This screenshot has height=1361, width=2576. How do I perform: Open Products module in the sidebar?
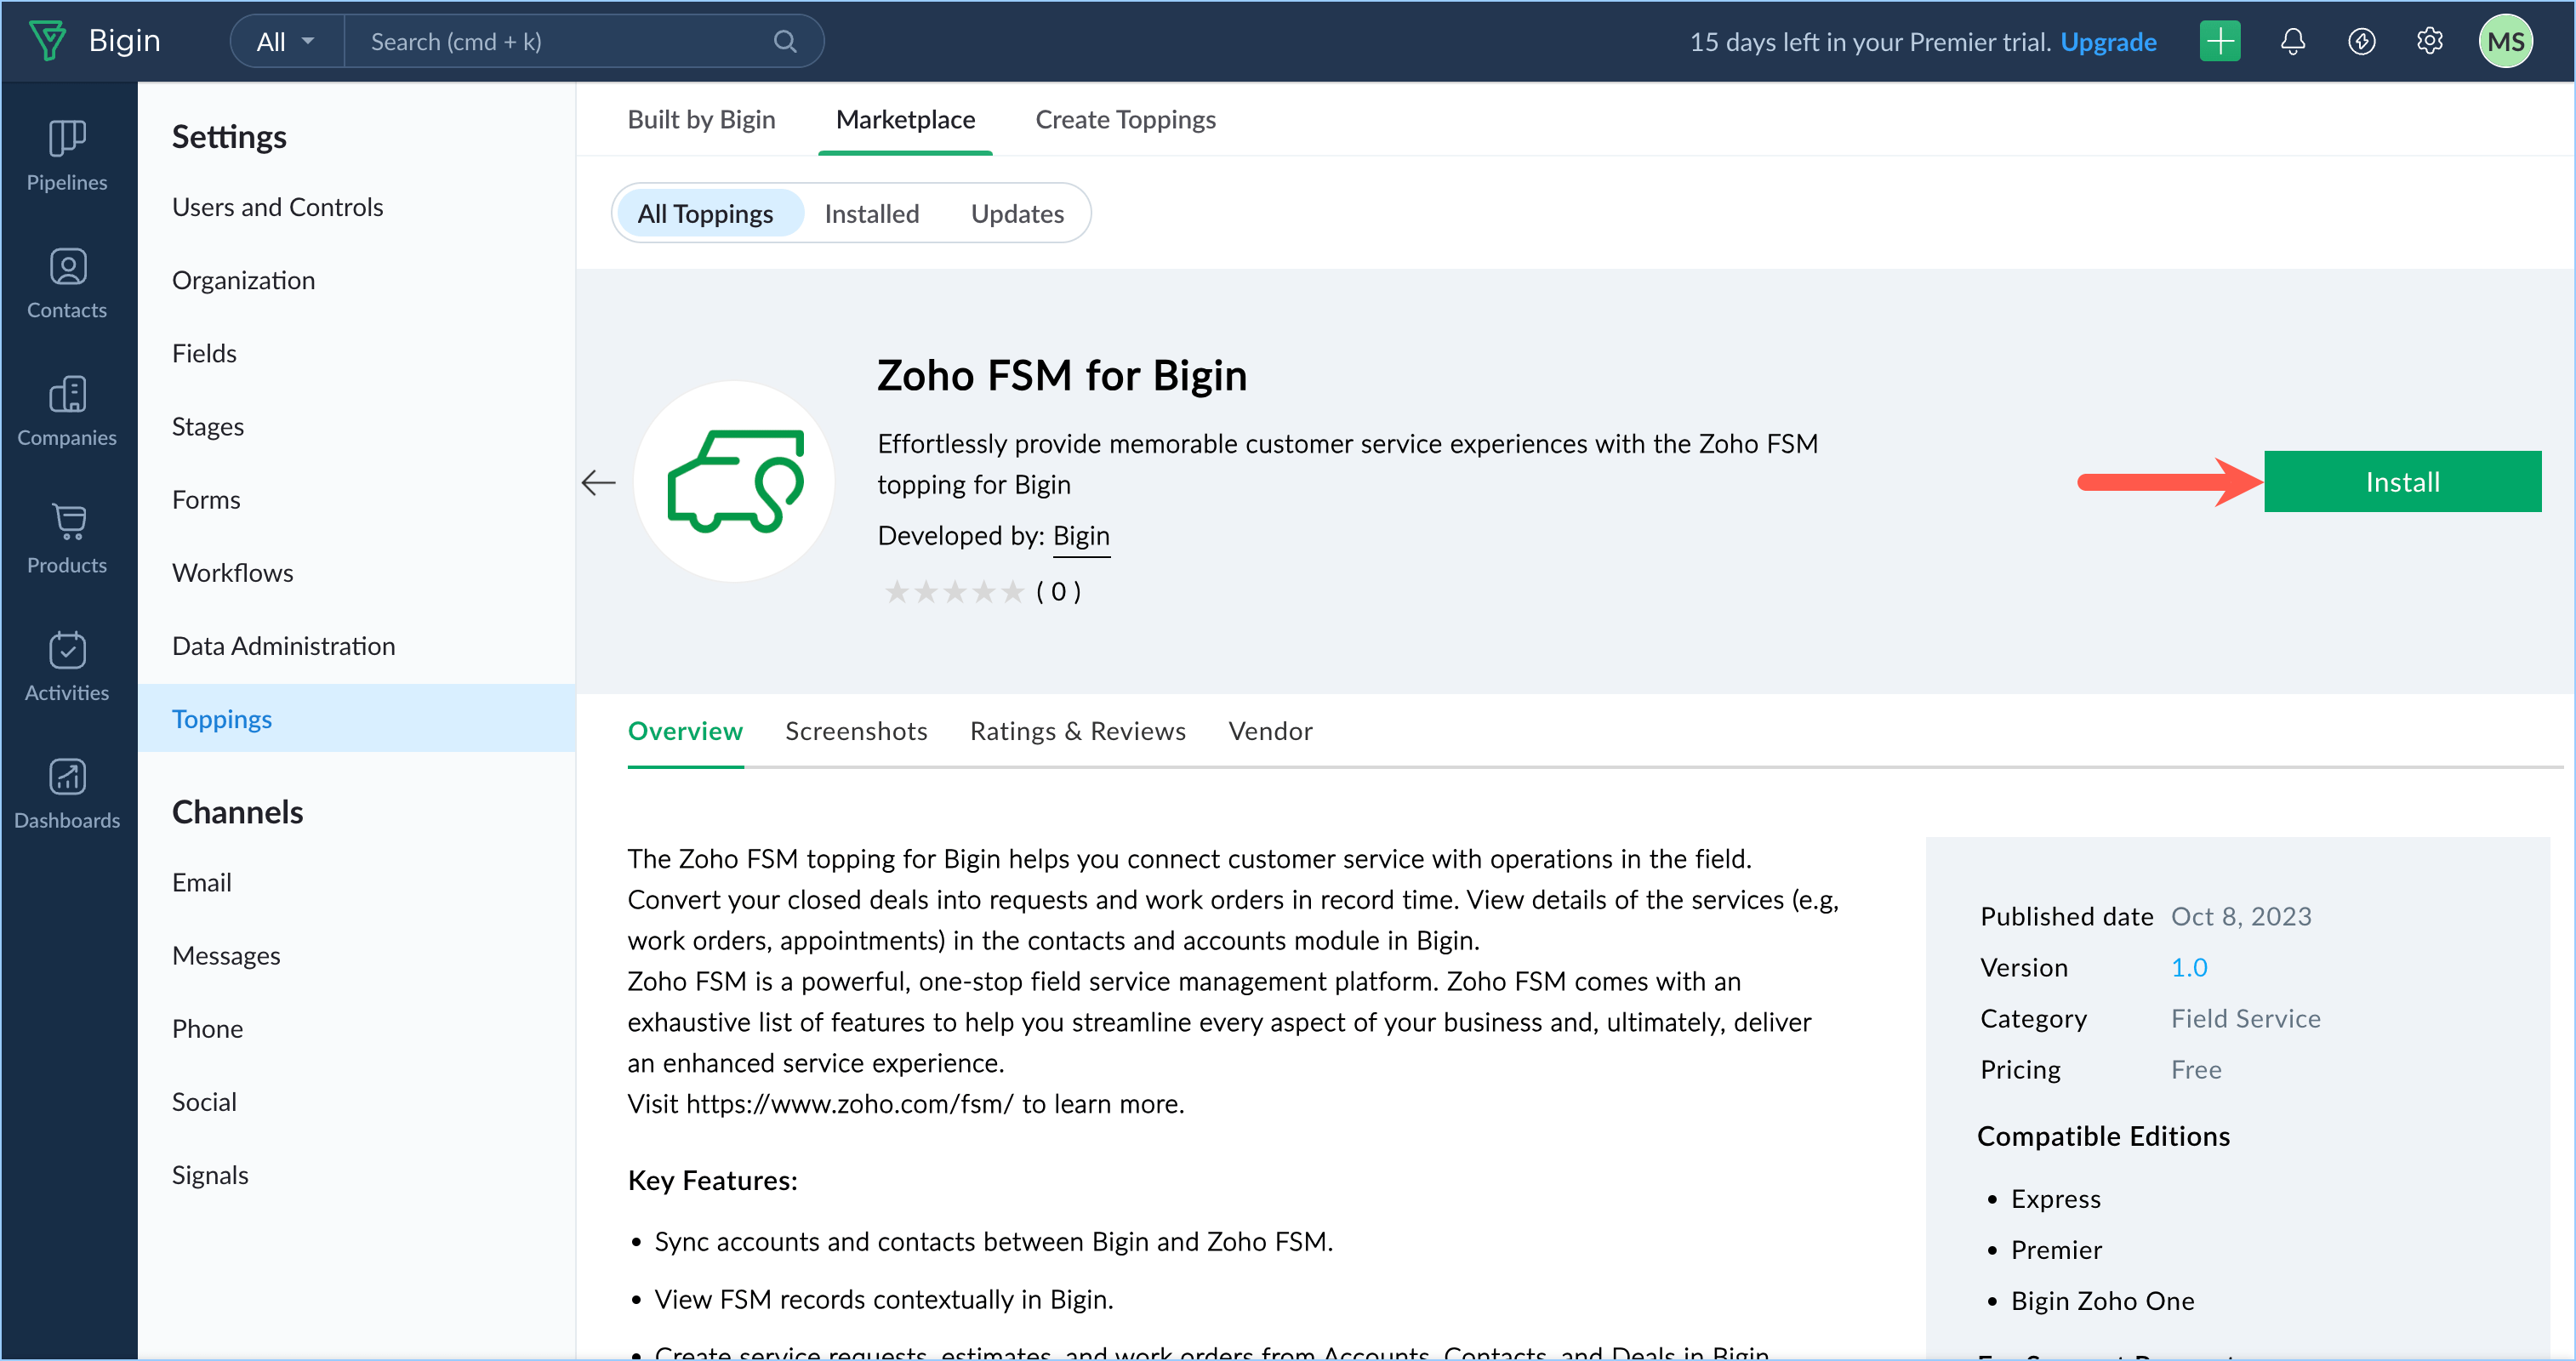tap(67, 538)
